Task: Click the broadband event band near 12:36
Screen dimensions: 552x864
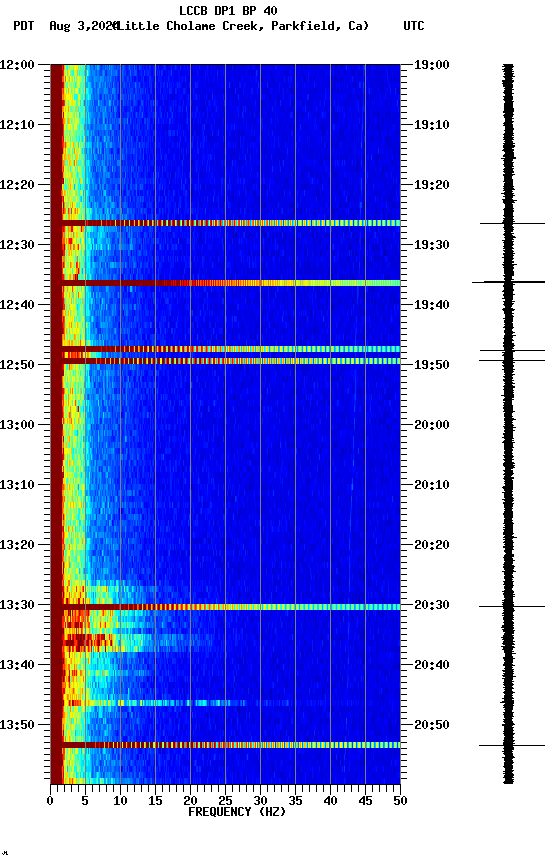Action: (225, 283)
